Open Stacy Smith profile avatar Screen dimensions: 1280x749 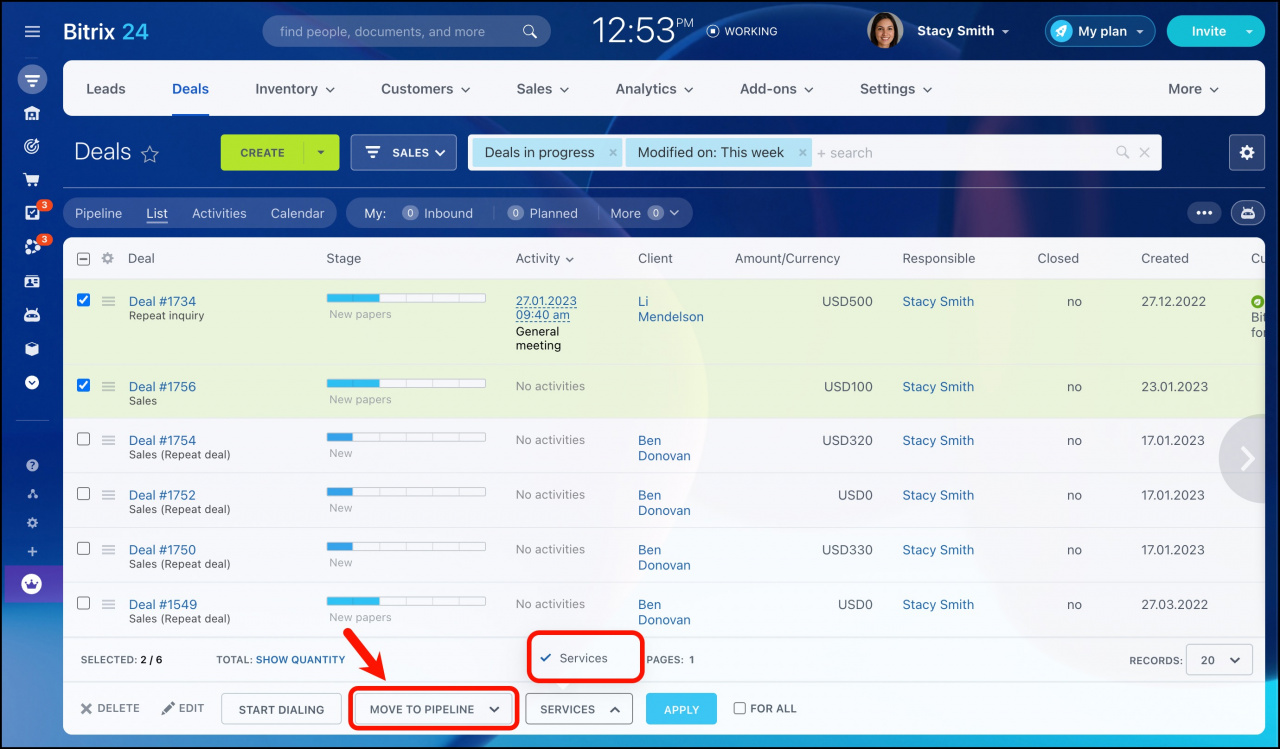point(885,31)
